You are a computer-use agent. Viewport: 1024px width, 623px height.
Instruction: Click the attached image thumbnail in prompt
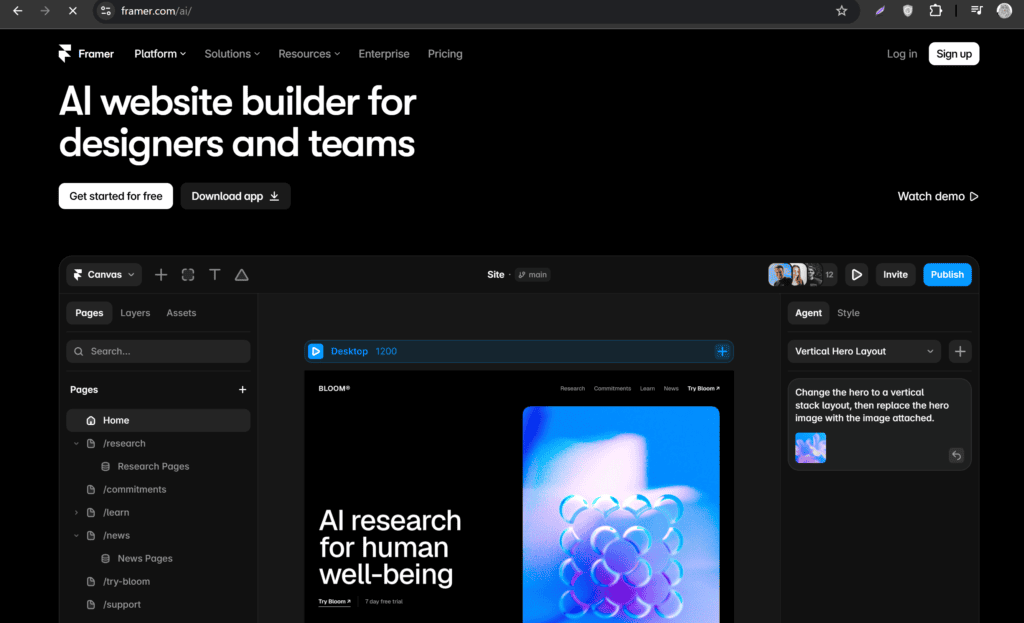[810, 448]
